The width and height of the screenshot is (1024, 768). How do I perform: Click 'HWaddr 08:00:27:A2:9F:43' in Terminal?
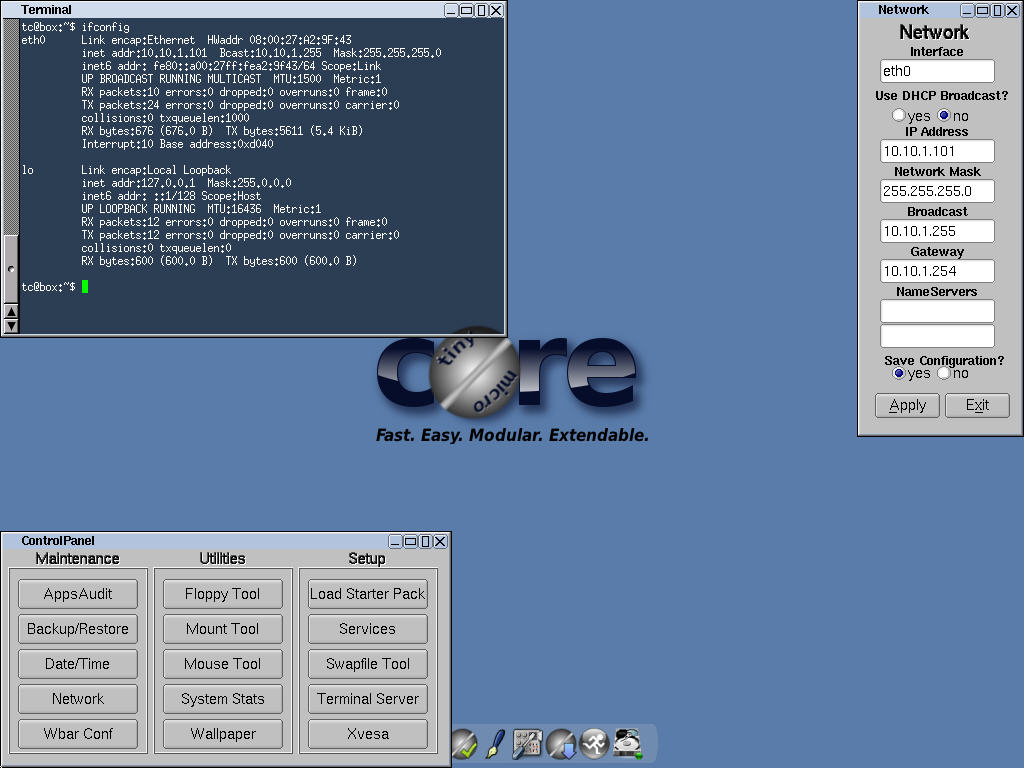coord(279,40)
